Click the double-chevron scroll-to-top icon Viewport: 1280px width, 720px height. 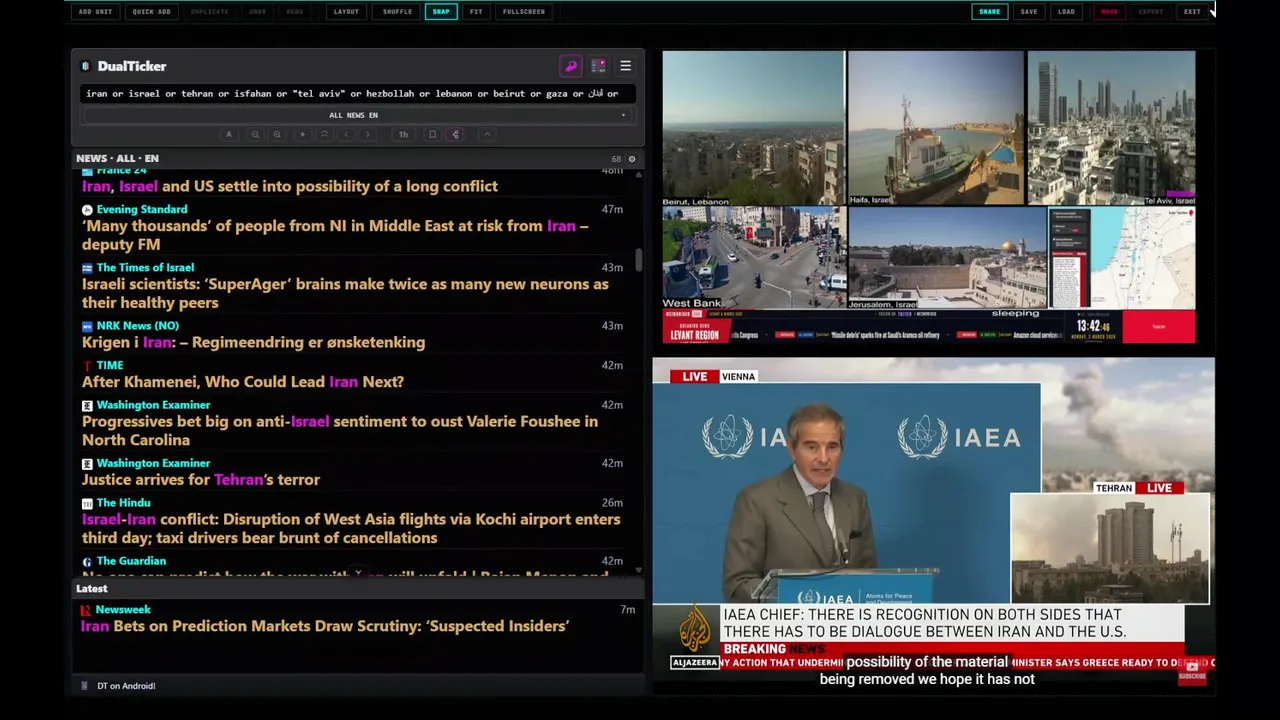324,134
